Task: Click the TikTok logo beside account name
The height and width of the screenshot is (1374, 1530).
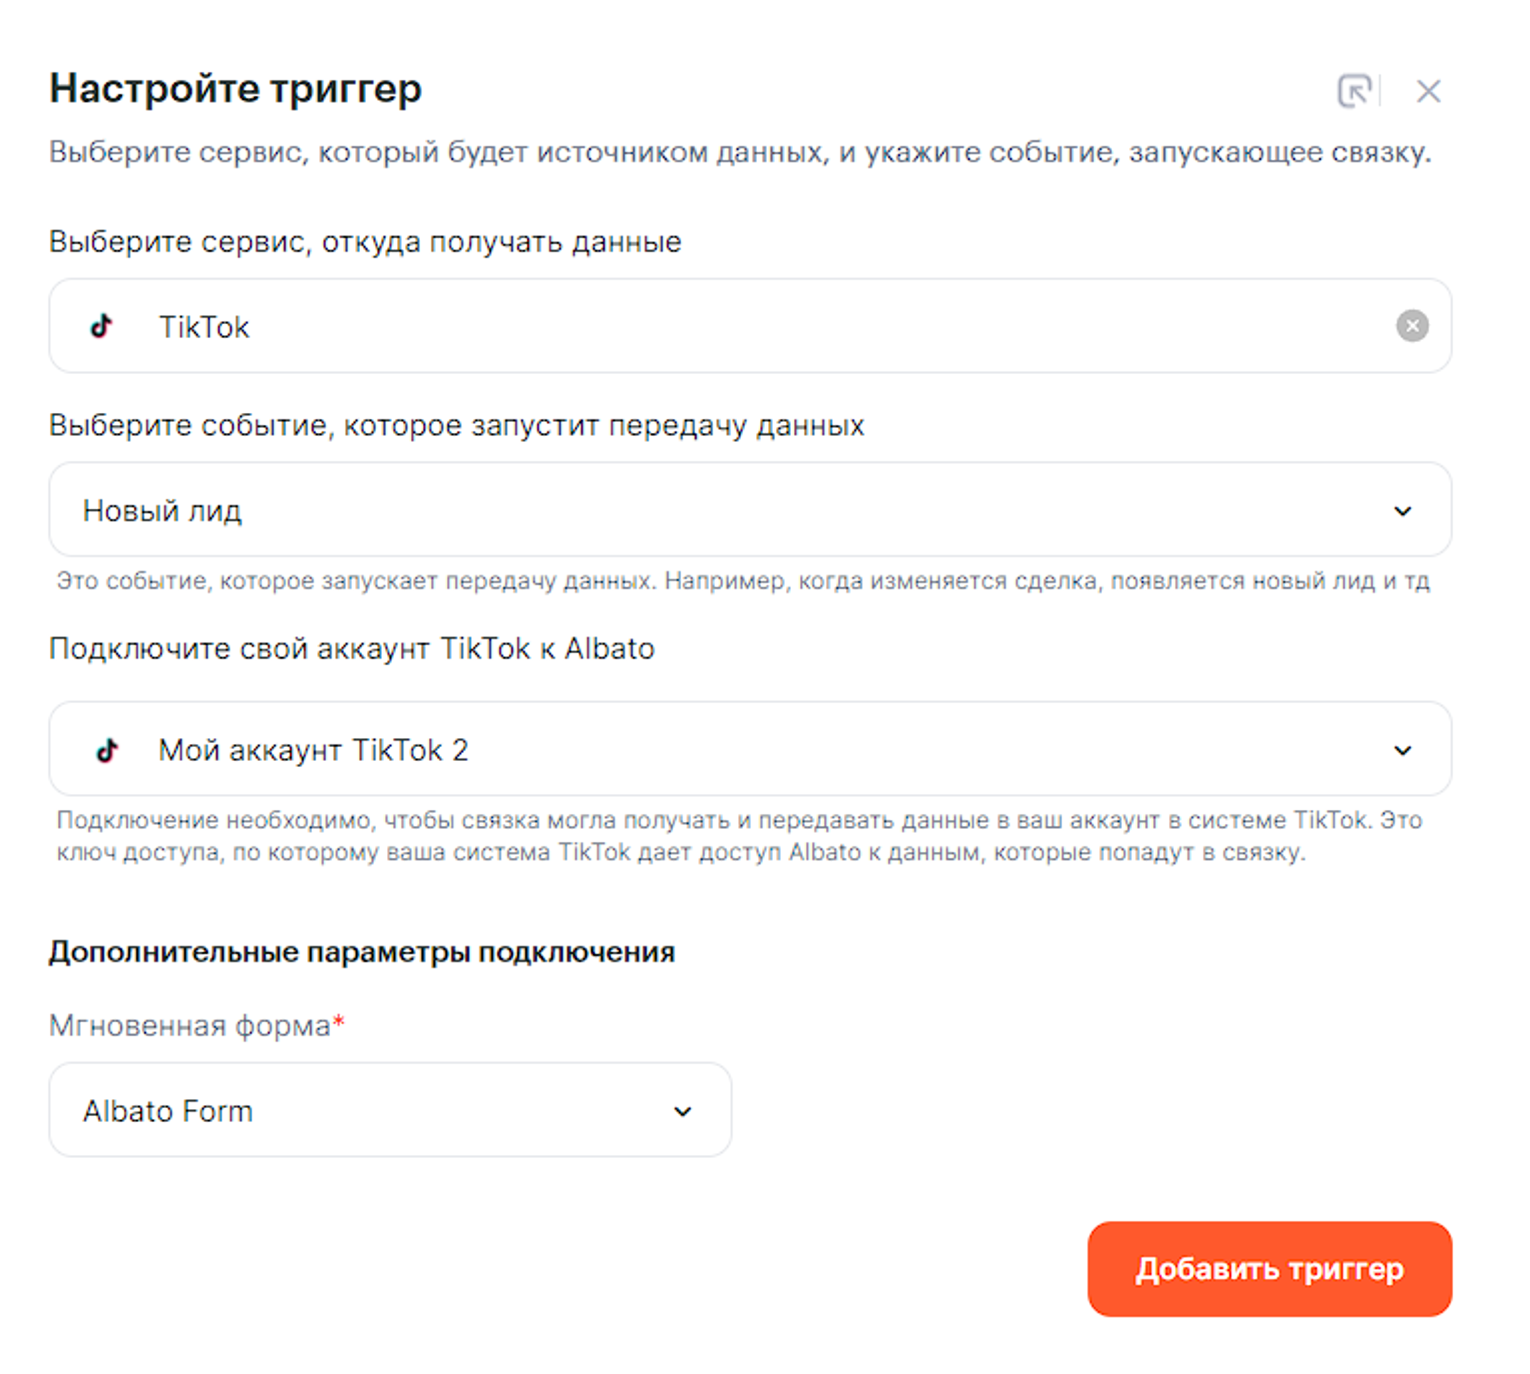Action: (x=107, y=750)
